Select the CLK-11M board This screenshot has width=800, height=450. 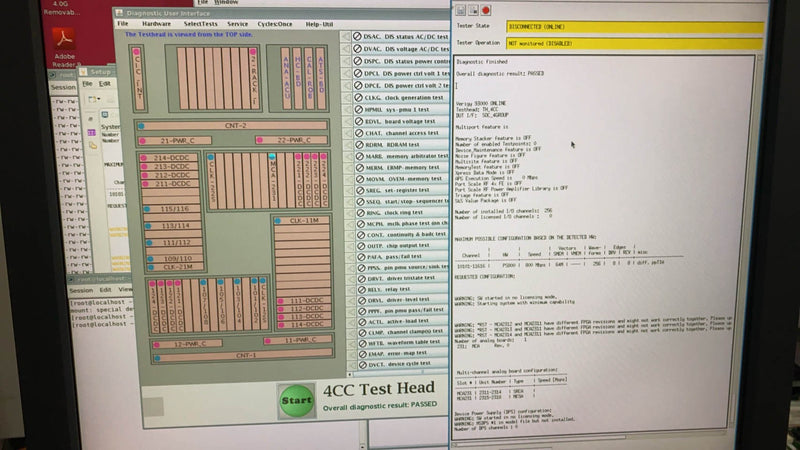(302, 220)
